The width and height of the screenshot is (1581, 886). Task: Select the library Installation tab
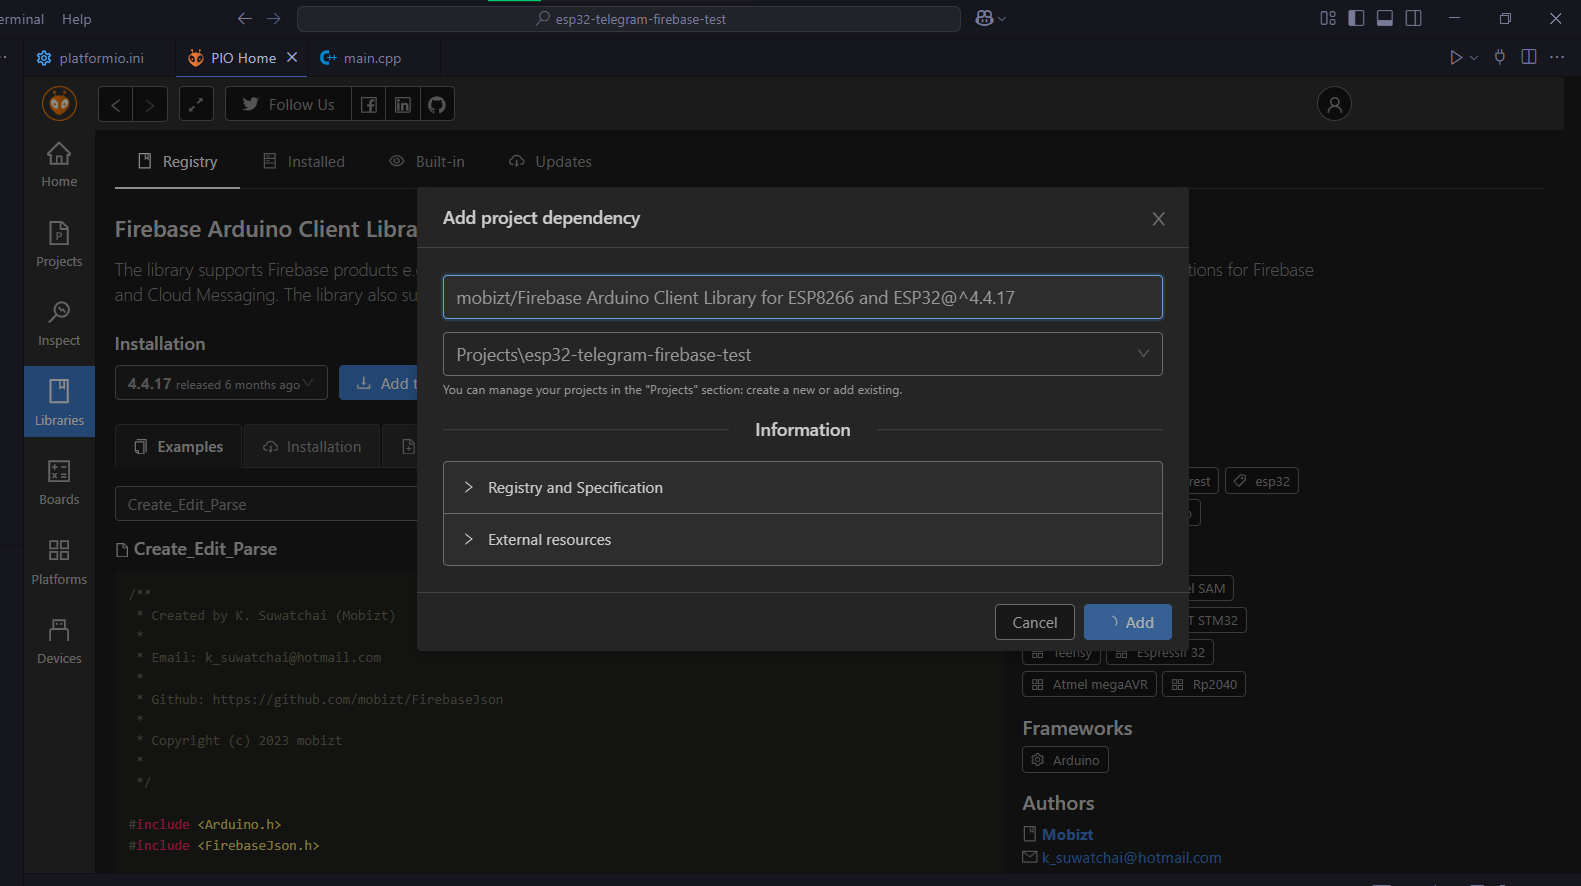pyautogui.click(x=312, y=446)
